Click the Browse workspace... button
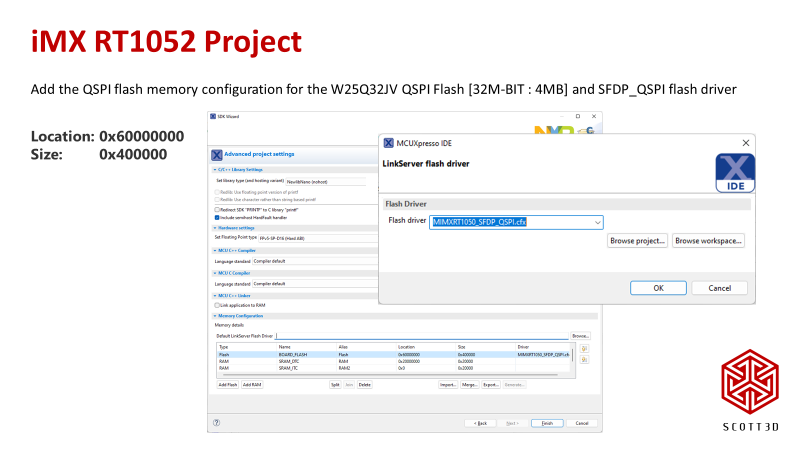The image size is (800, 450). point(708,241)
